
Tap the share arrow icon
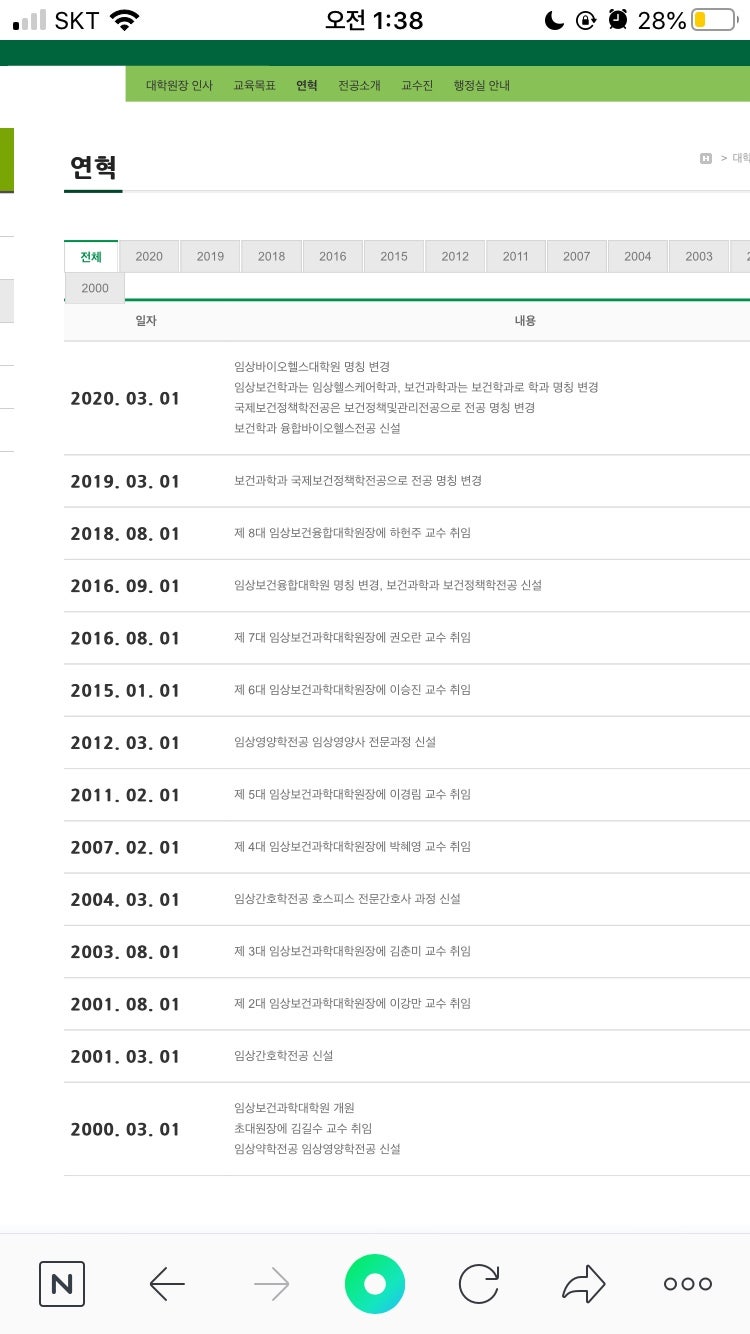coord(584,1284)
